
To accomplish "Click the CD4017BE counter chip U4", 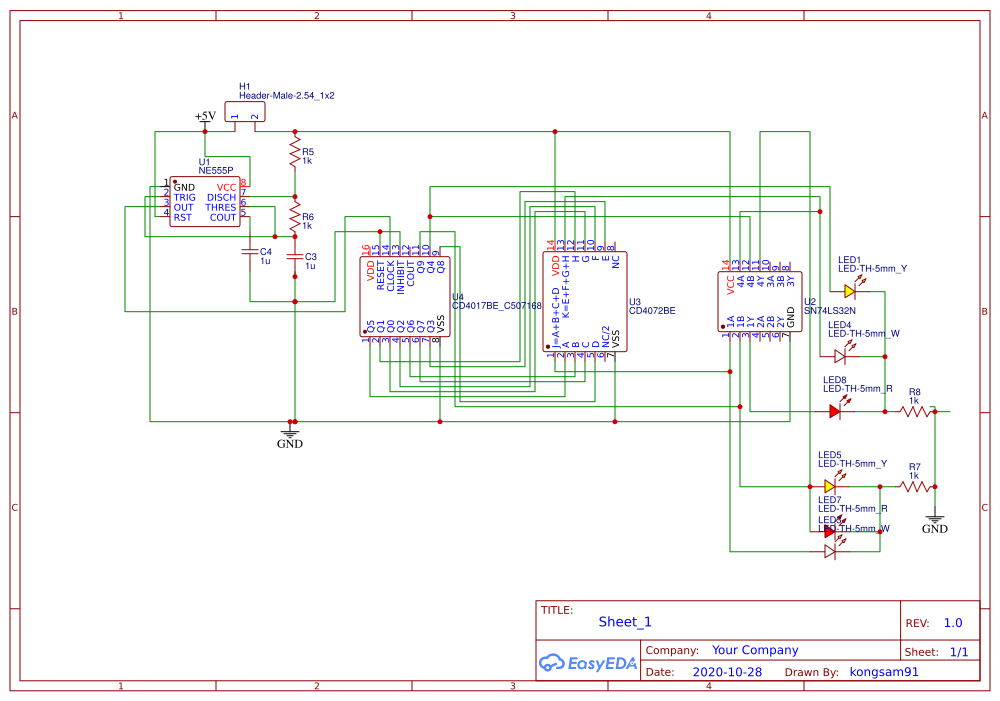I will 403,295.
